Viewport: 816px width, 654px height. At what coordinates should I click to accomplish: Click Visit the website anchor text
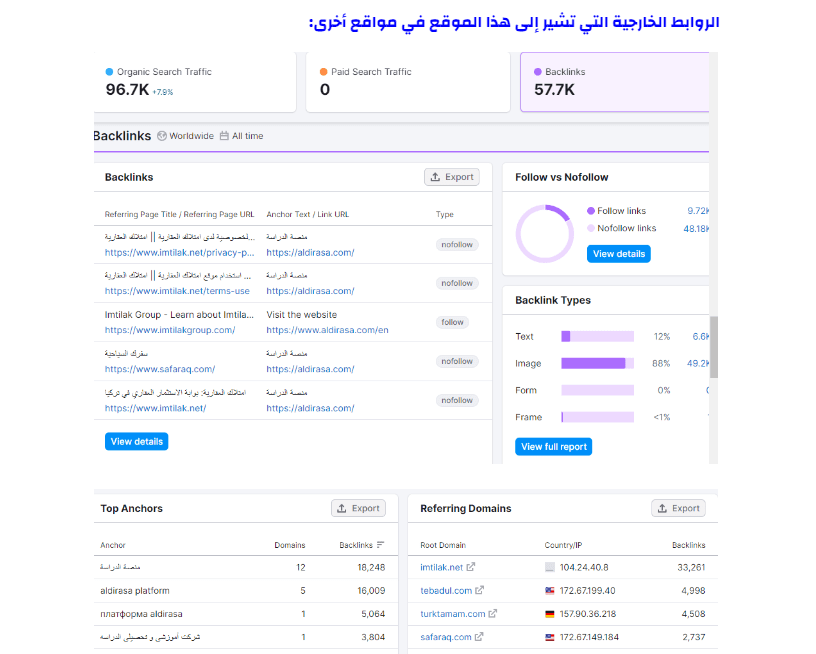302,315
